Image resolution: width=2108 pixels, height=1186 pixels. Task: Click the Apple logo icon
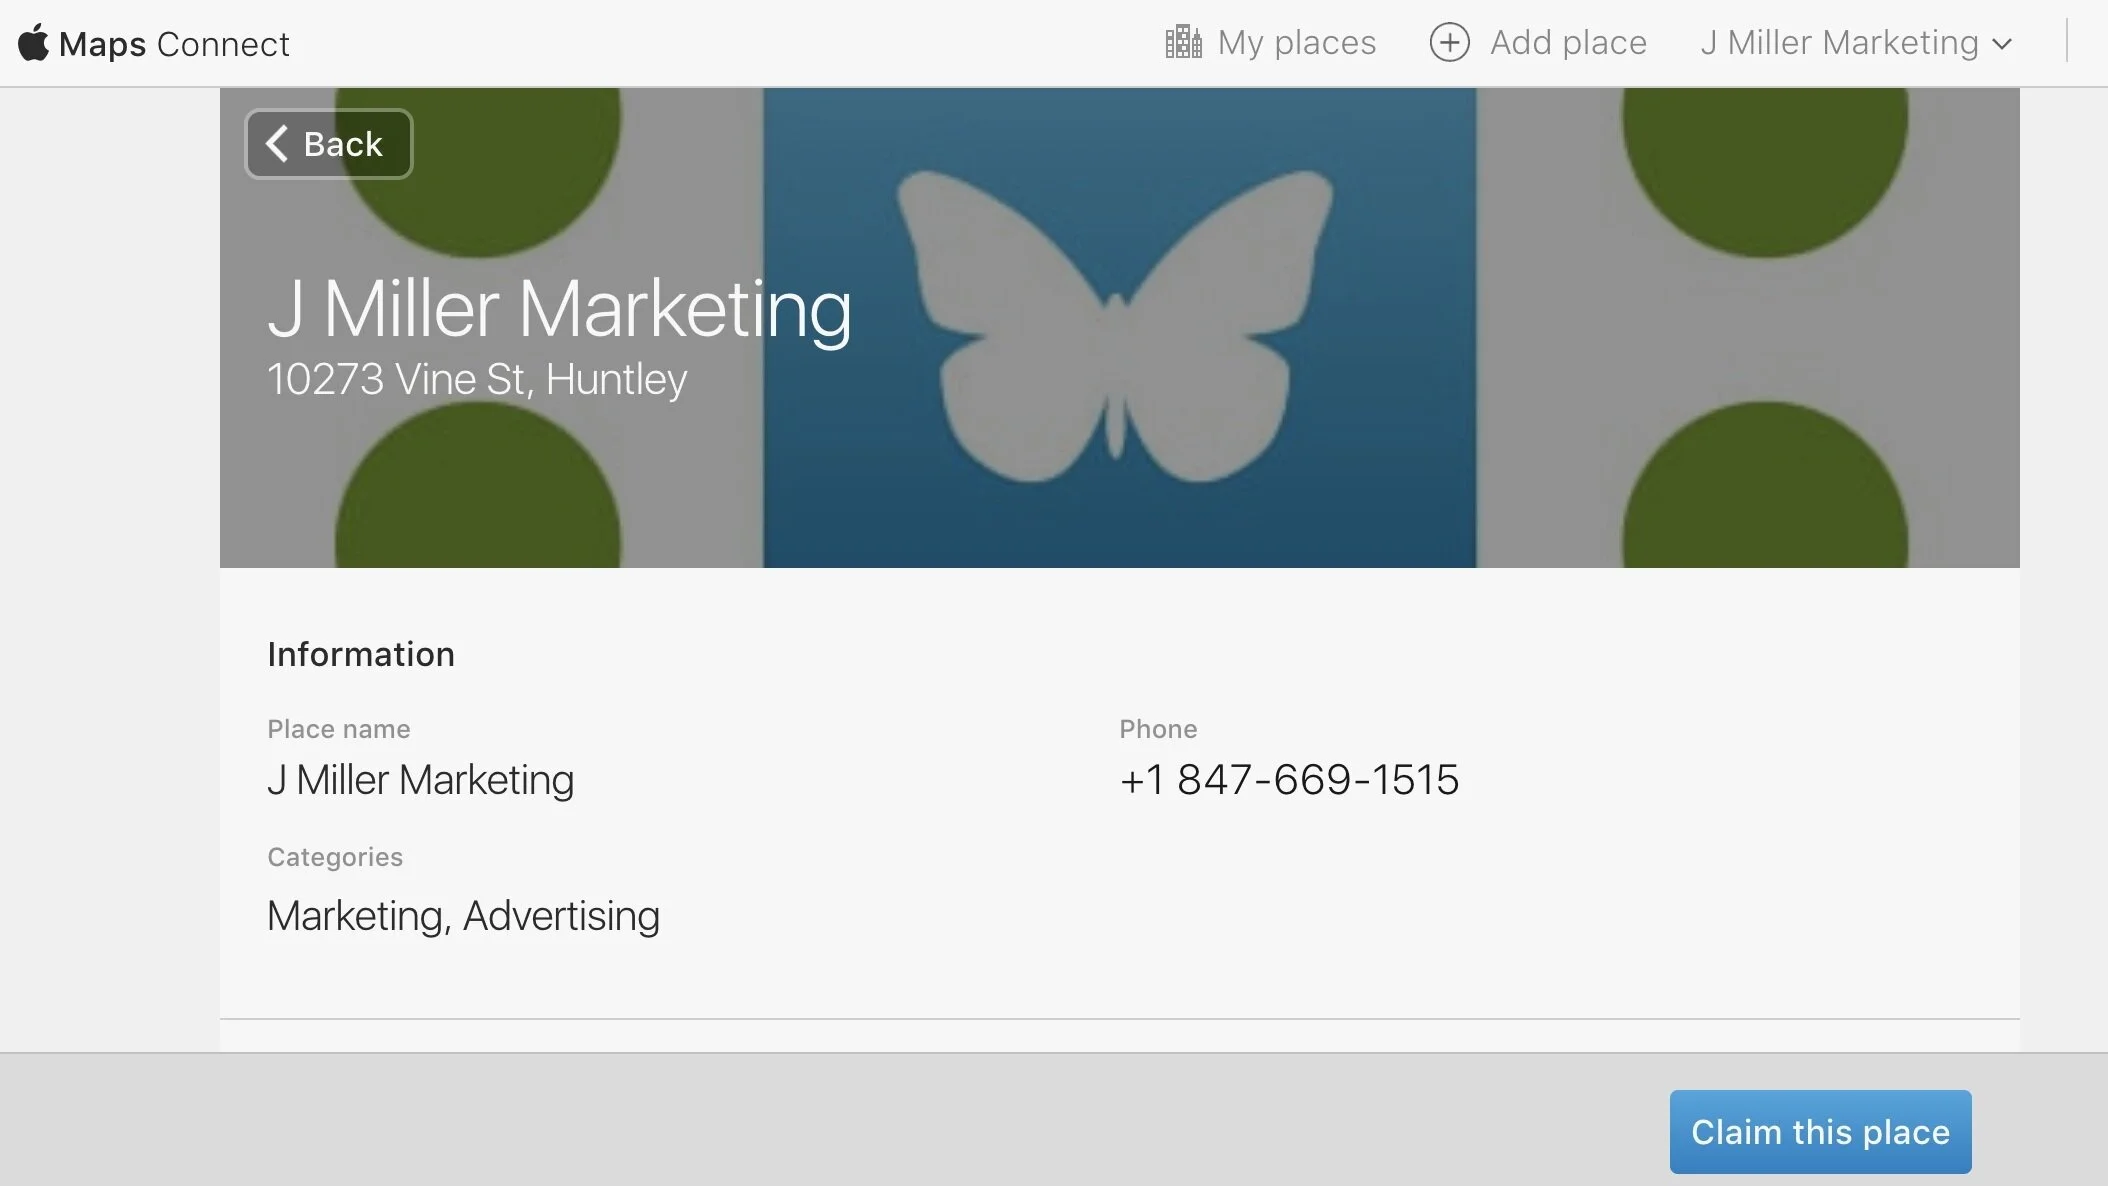[33, 43]
